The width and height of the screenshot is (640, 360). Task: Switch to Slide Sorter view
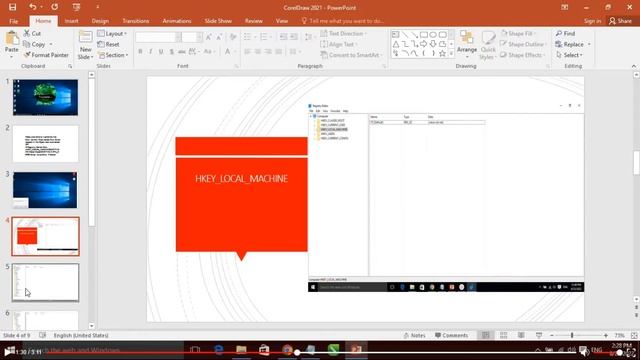click(503, 335)
